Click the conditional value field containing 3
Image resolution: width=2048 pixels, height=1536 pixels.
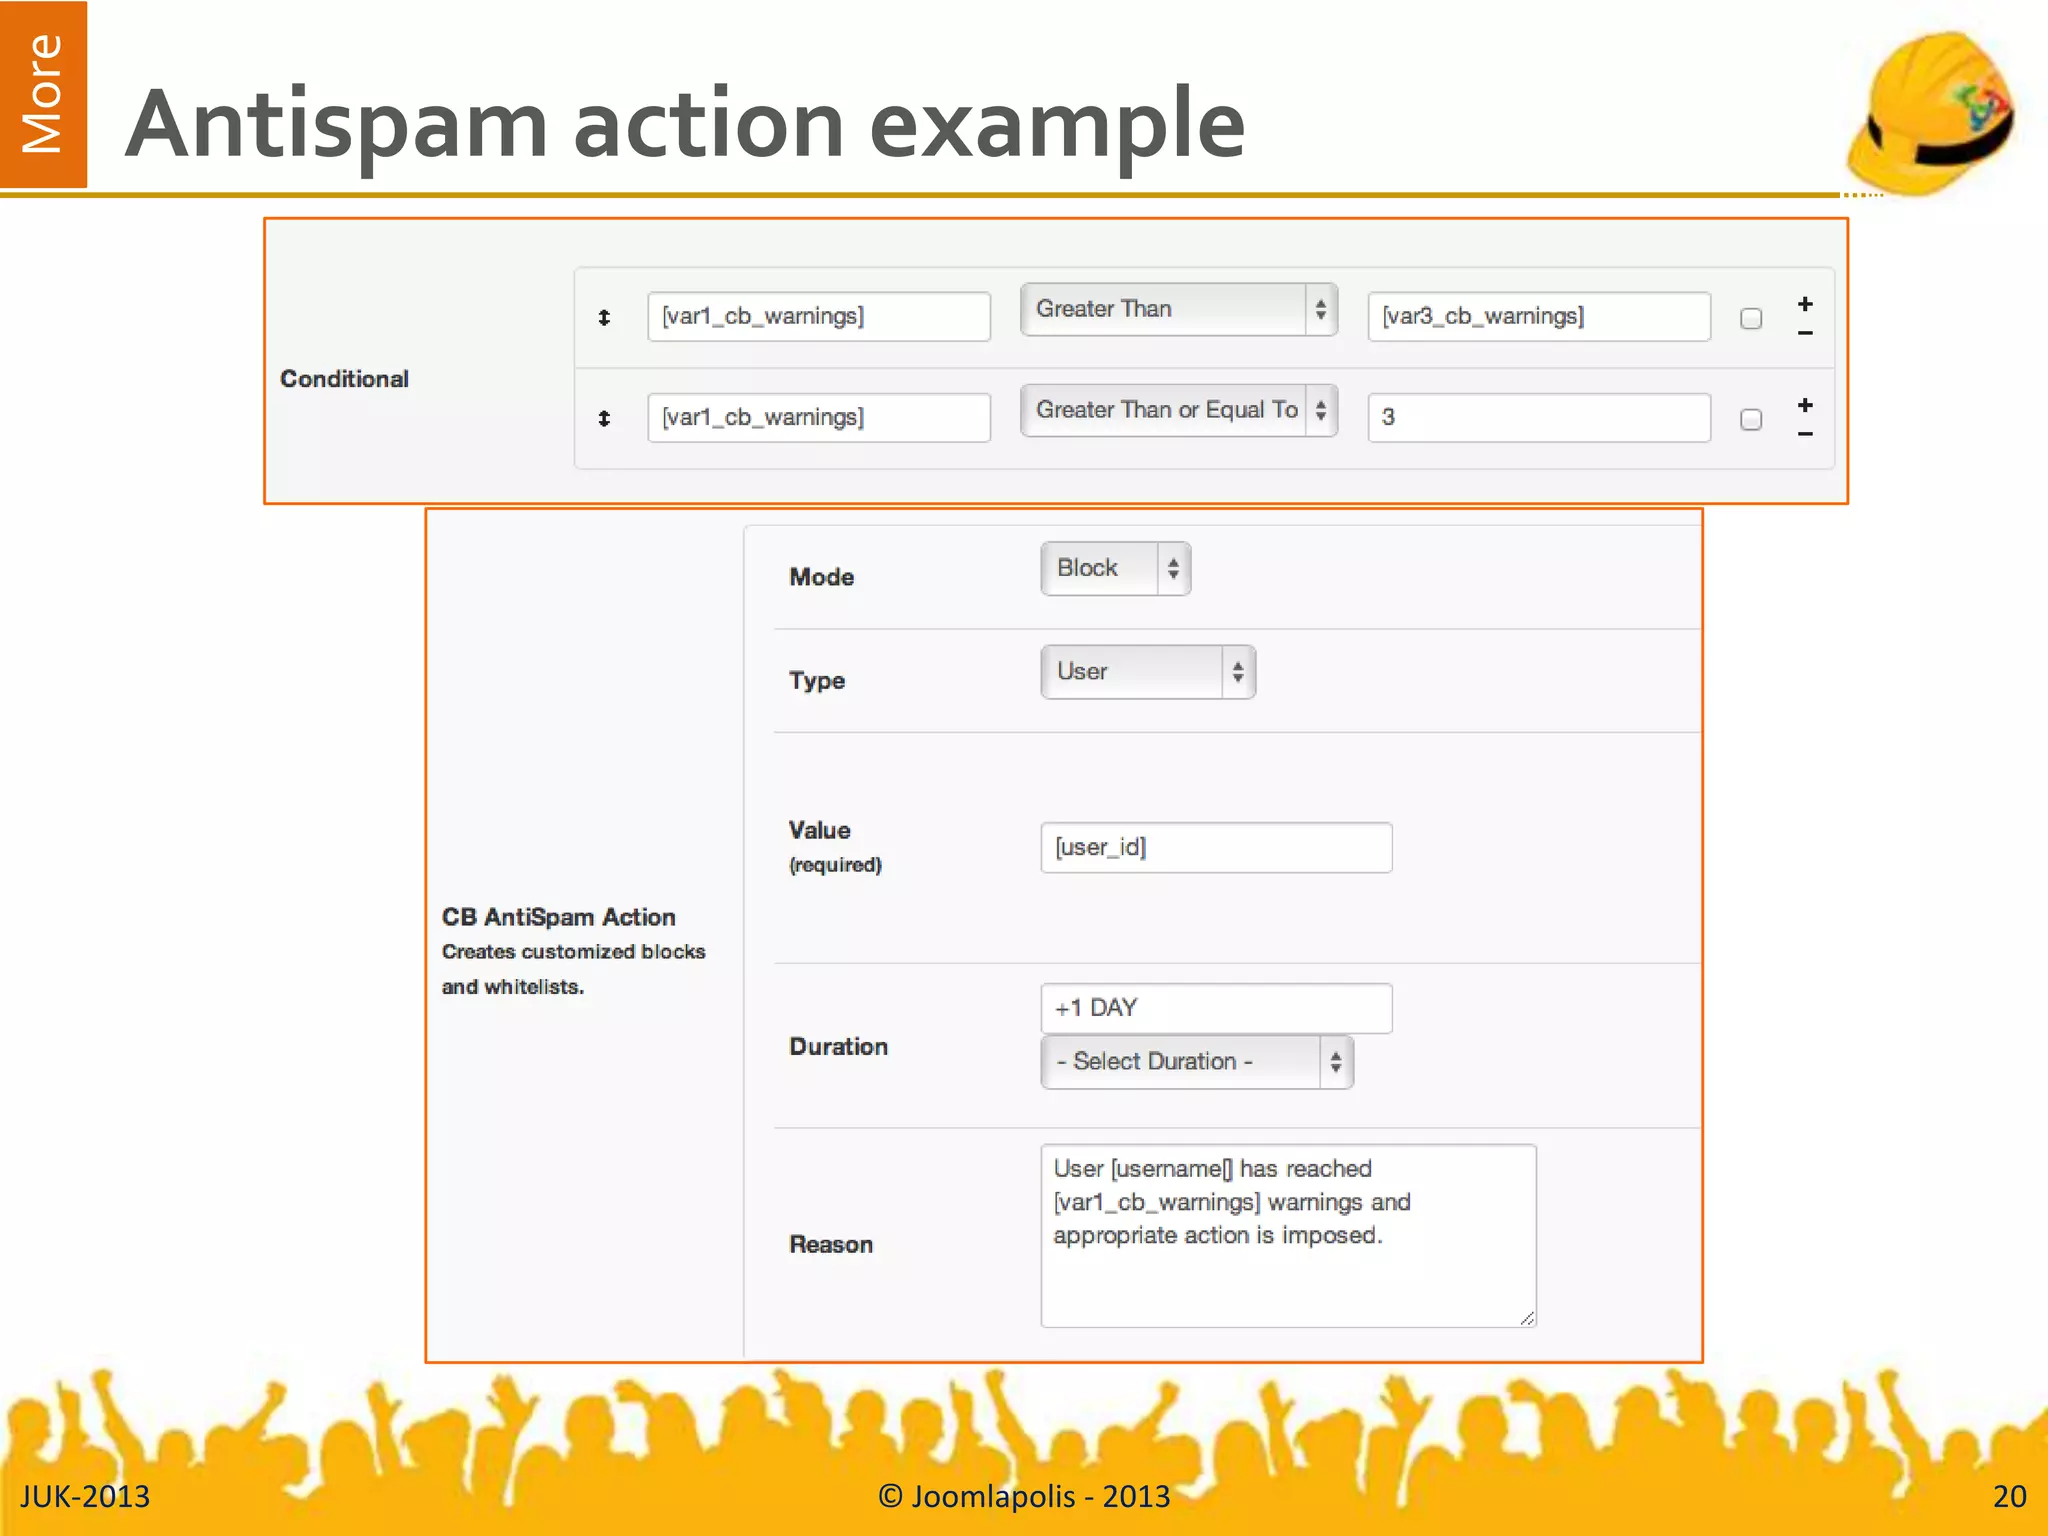1539,418
